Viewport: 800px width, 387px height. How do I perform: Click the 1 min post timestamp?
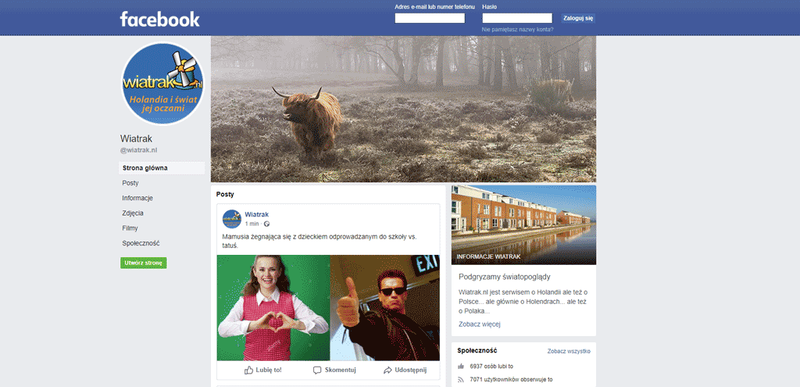[x=252, y=224]
